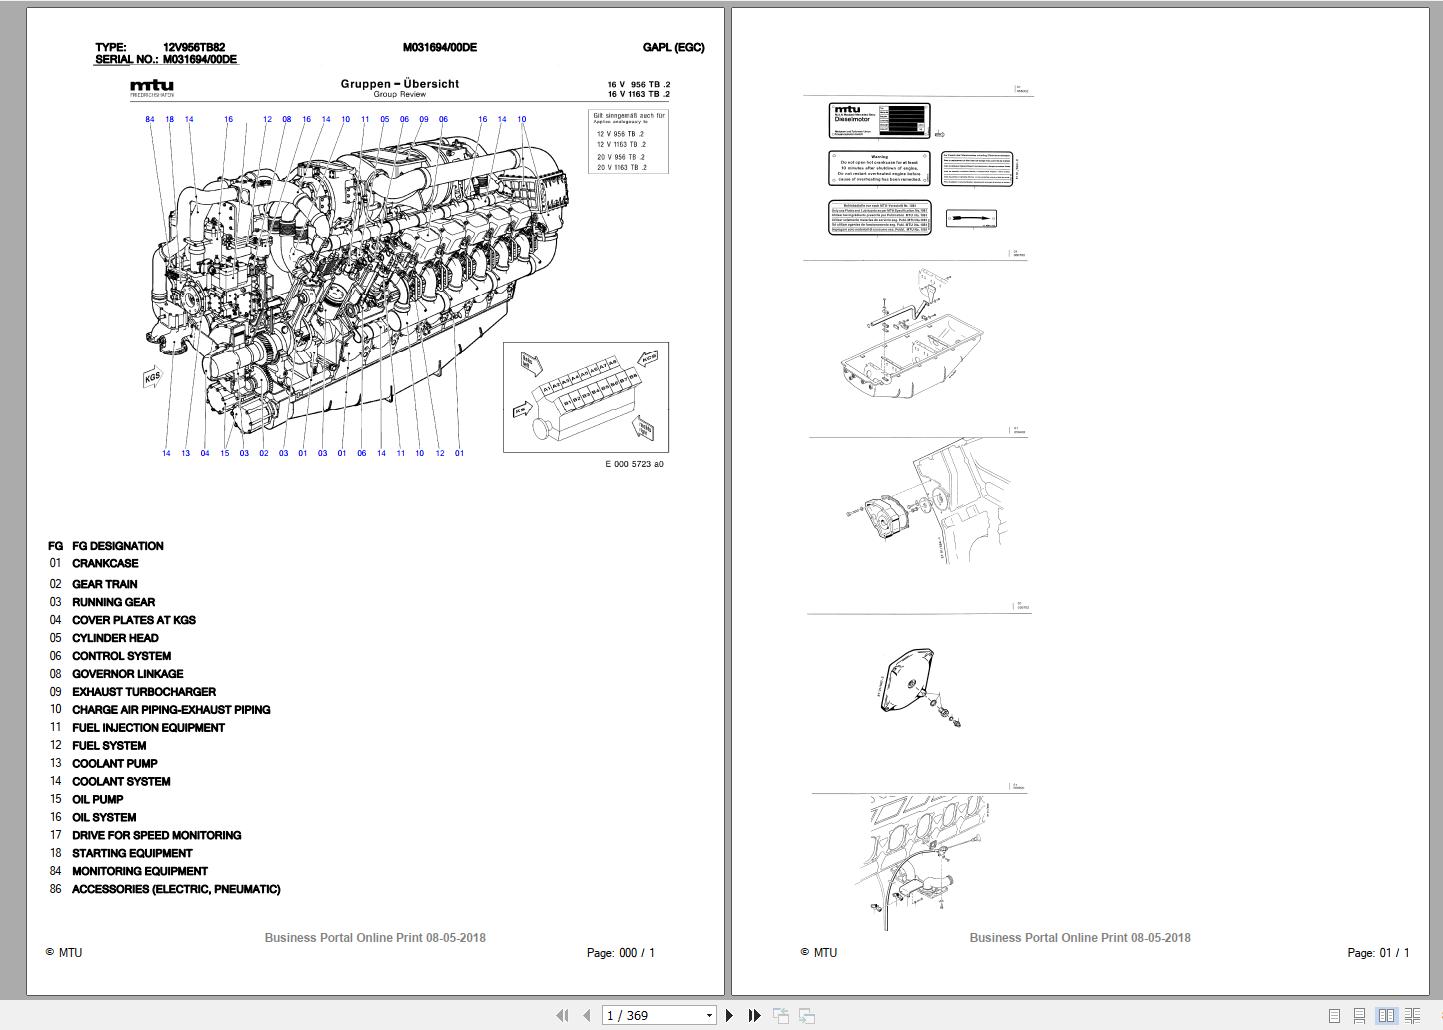
Task: Click 'RUNNING GEAR' designation text
Action: pyautogui.click(x=113, y=602)
